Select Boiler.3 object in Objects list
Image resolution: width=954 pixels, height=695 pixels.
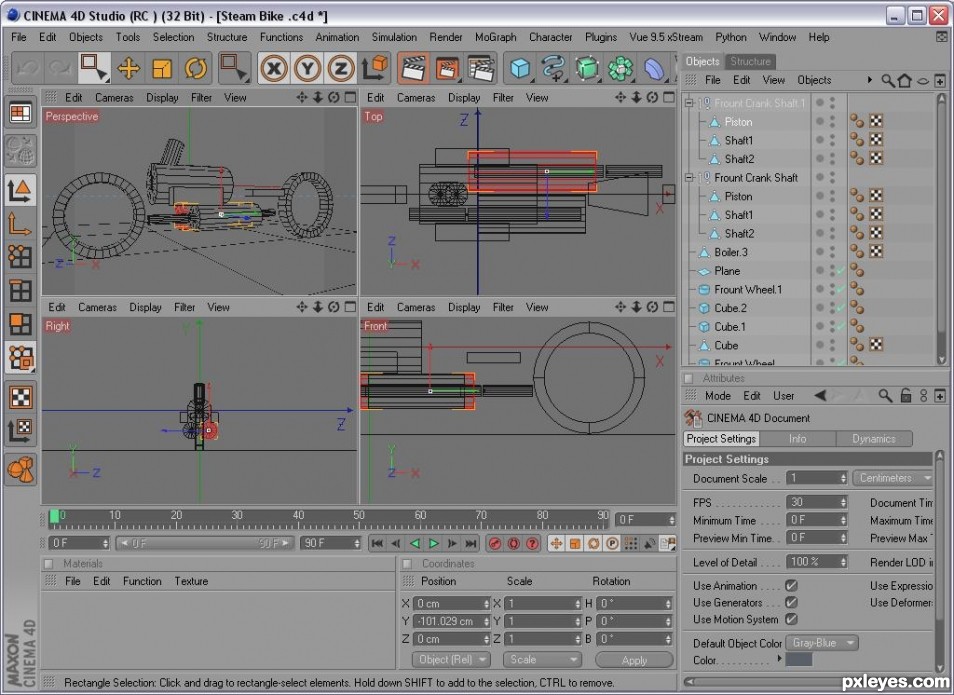click(731, 252)
